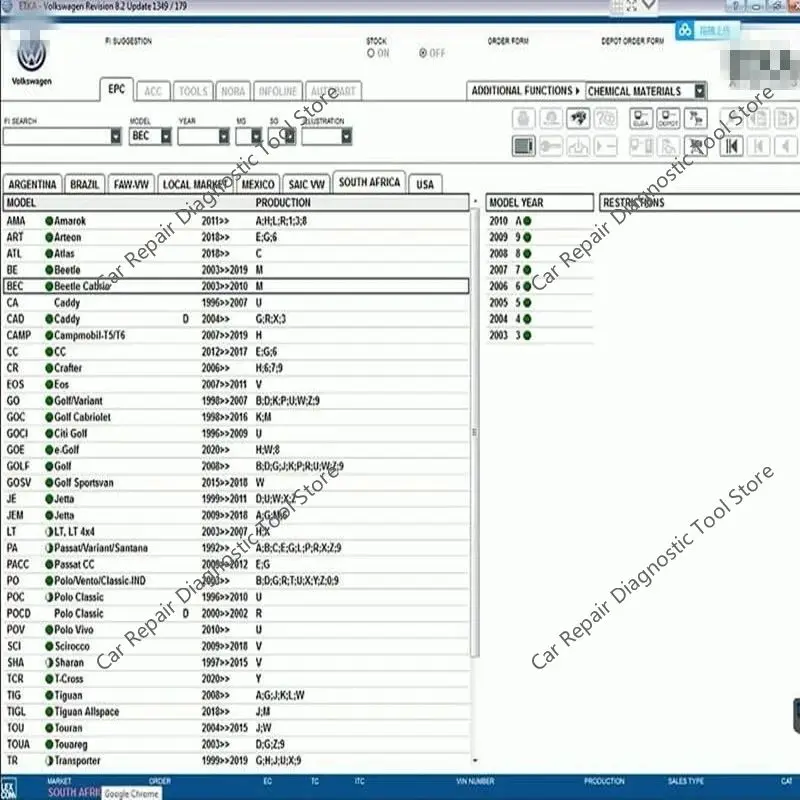The width and height of the screenshot is (800, 800).
Task: Expand the Model dropdown showing BEC
Action: [x=165, y=136]
